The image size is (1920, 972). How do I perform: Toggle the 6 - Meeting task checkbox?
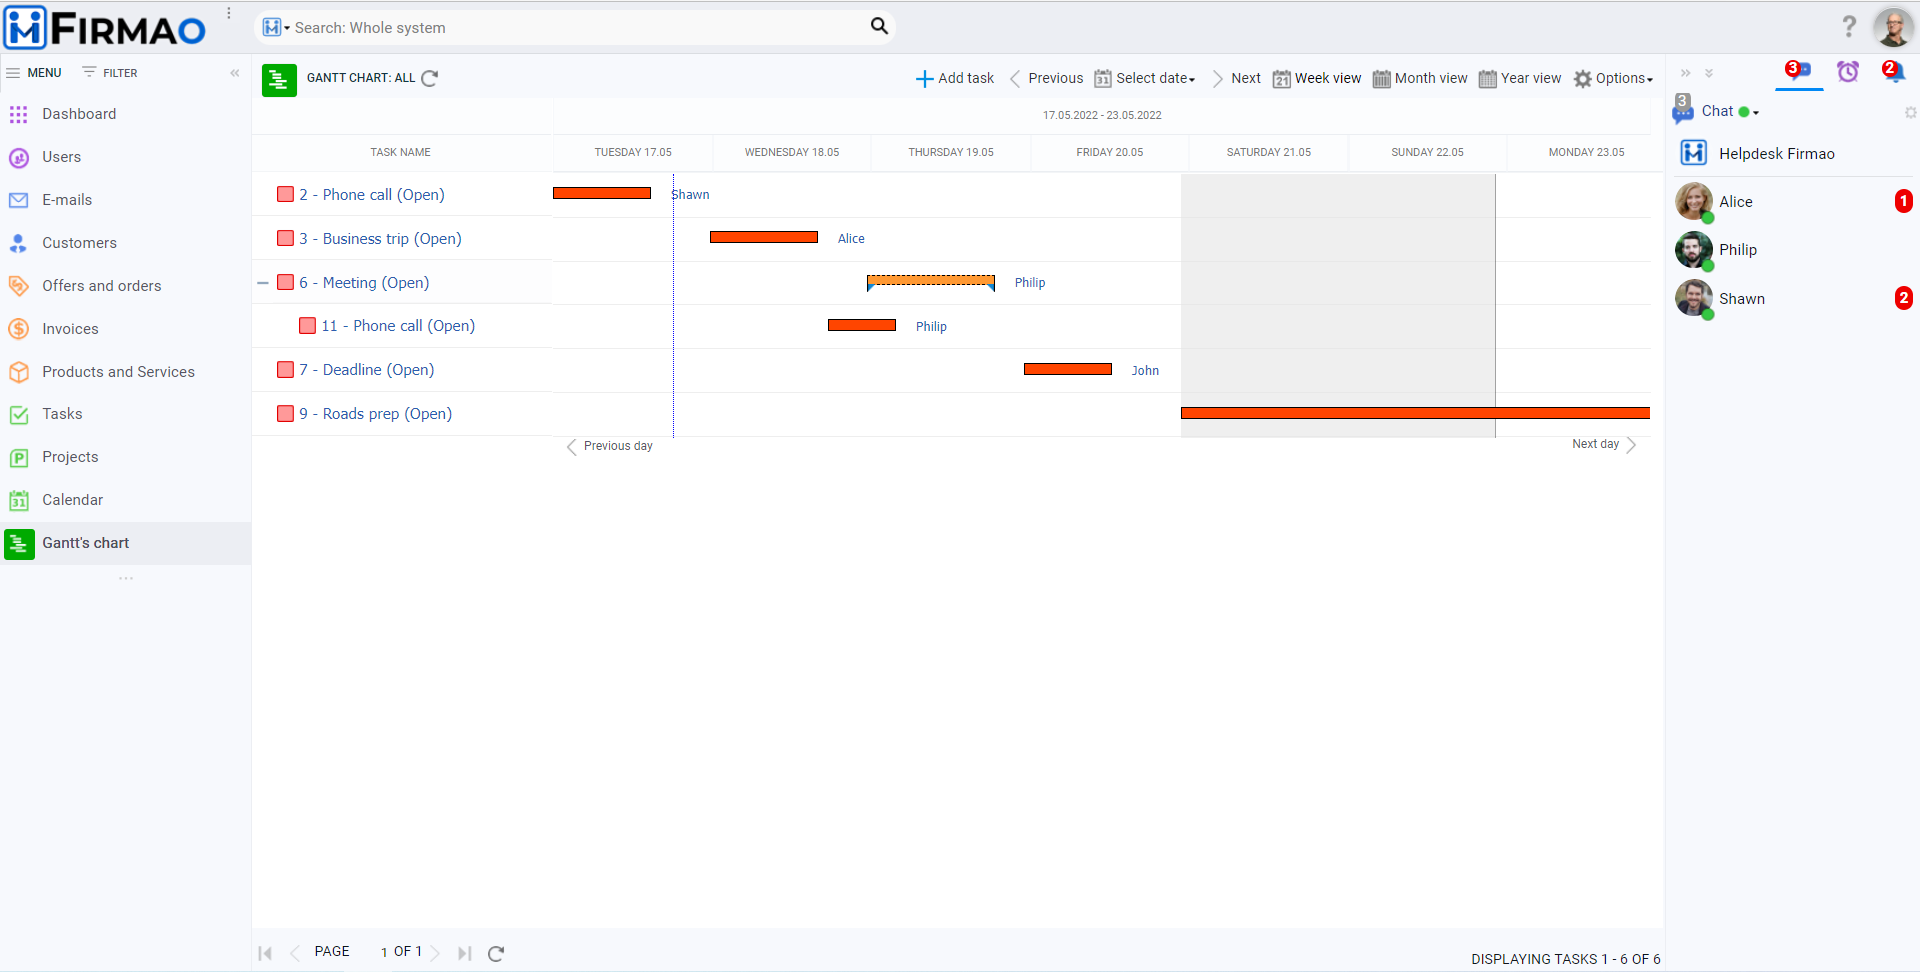[286, 282]
